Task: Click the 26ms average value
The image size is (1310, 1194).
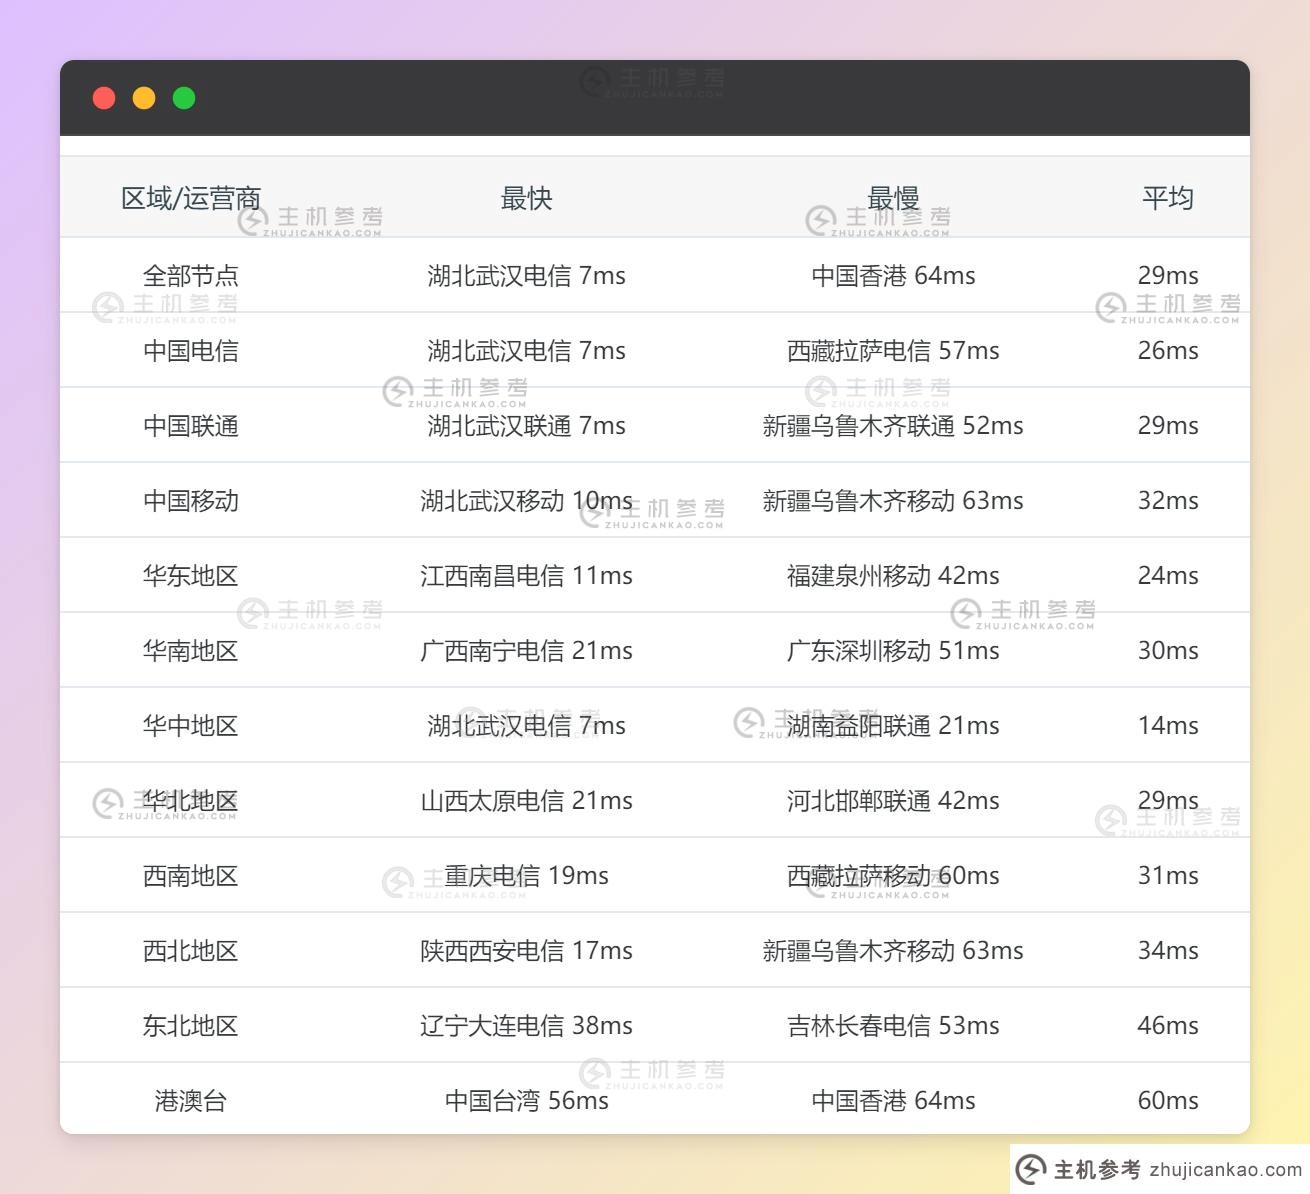Action: point(1168,350)
